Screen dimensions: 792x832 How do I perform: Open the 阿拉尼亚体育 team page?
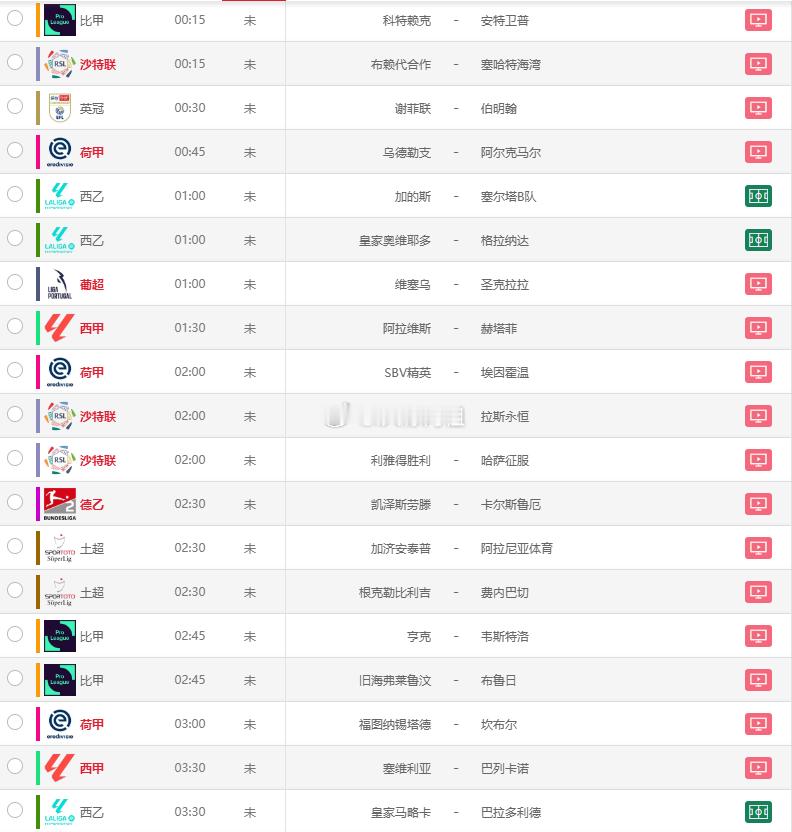(x=517, y=549)
